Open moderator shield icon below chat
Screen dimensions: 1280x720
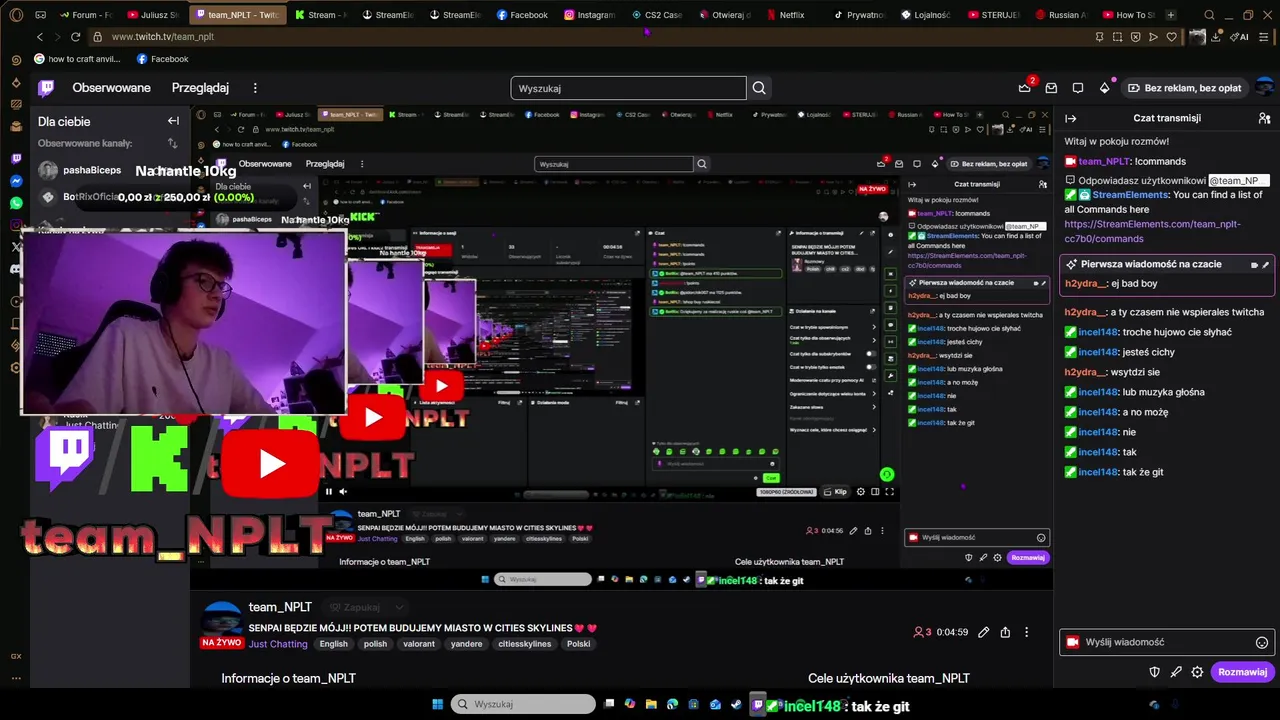pyautogui.click(x=1154, y=672)
